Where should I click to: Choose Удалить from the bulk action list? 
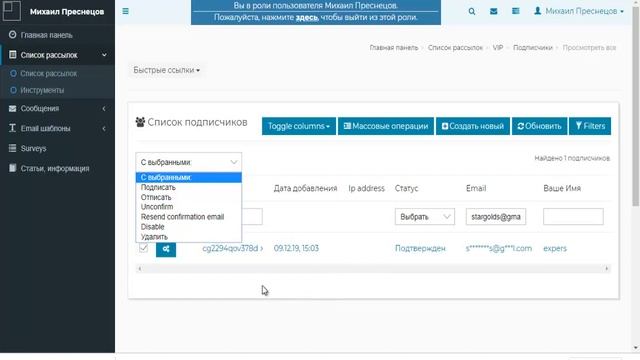point(189,237)
